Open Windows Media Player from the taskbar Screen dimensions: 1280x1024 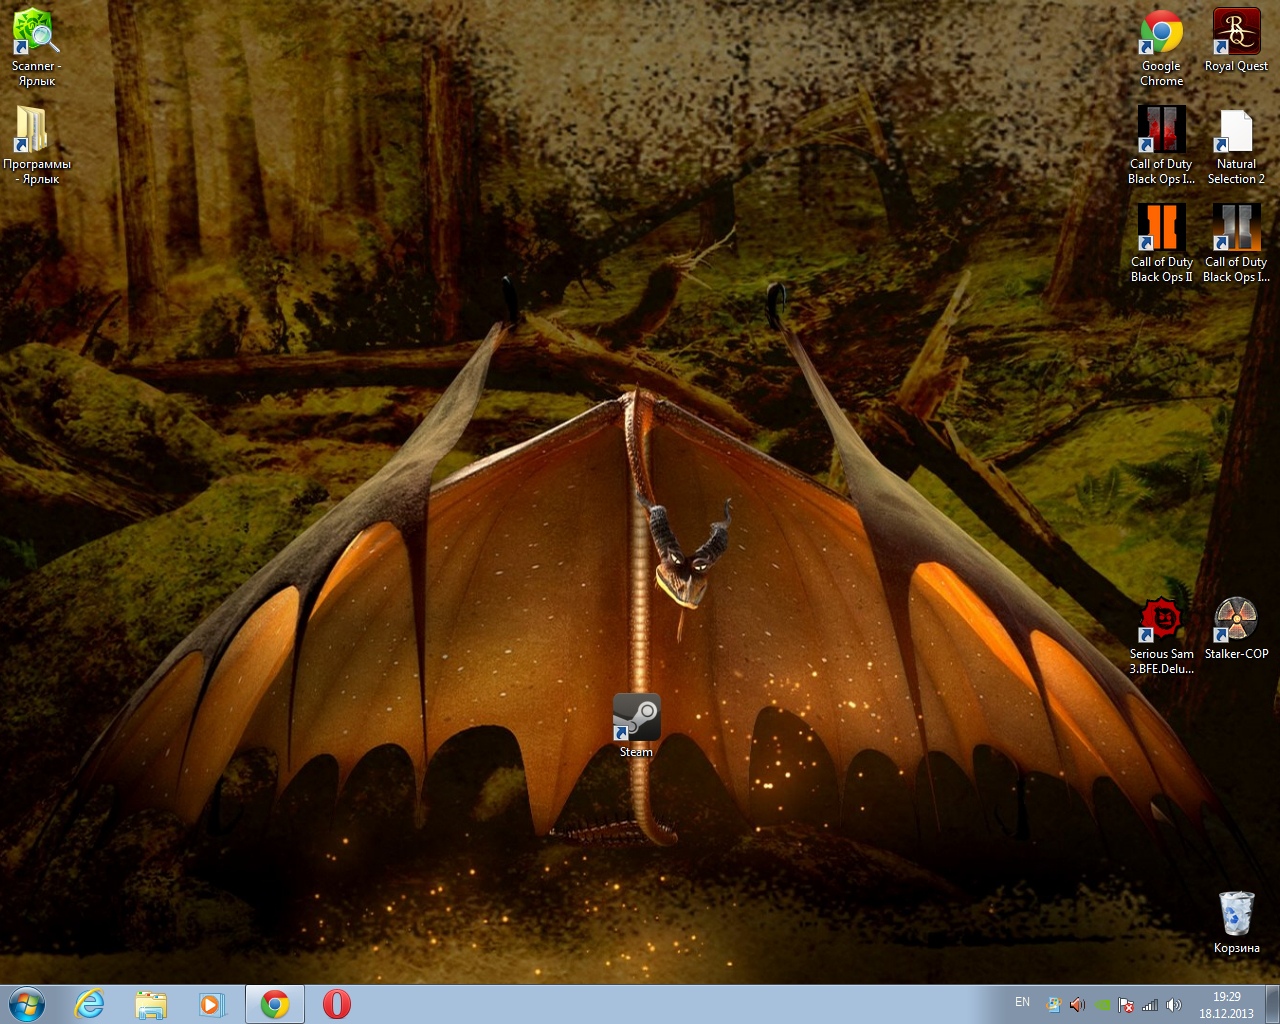pos(212,1004)
